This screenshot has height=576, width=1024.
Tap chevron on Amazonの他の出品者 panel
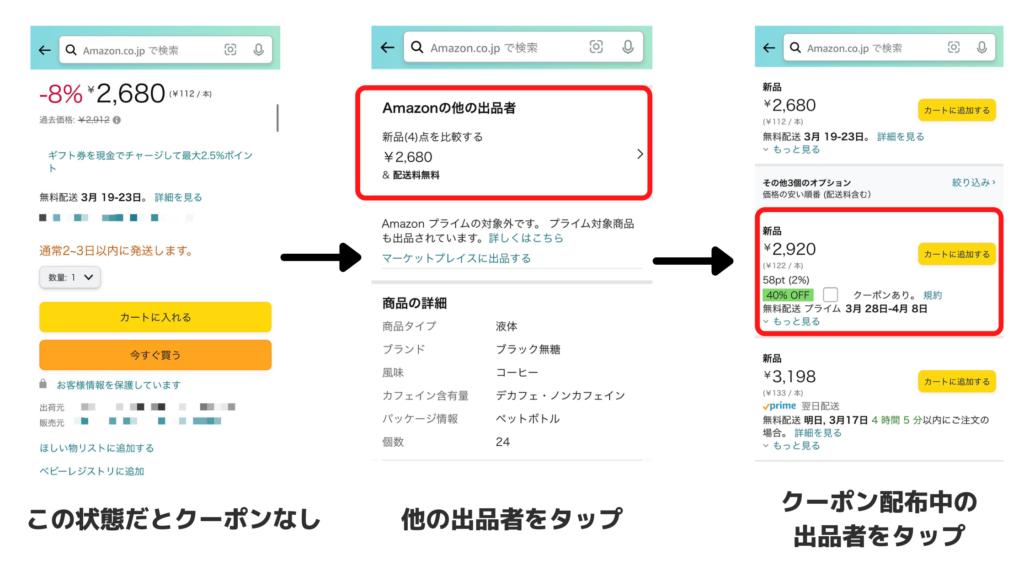pos(640,154)
